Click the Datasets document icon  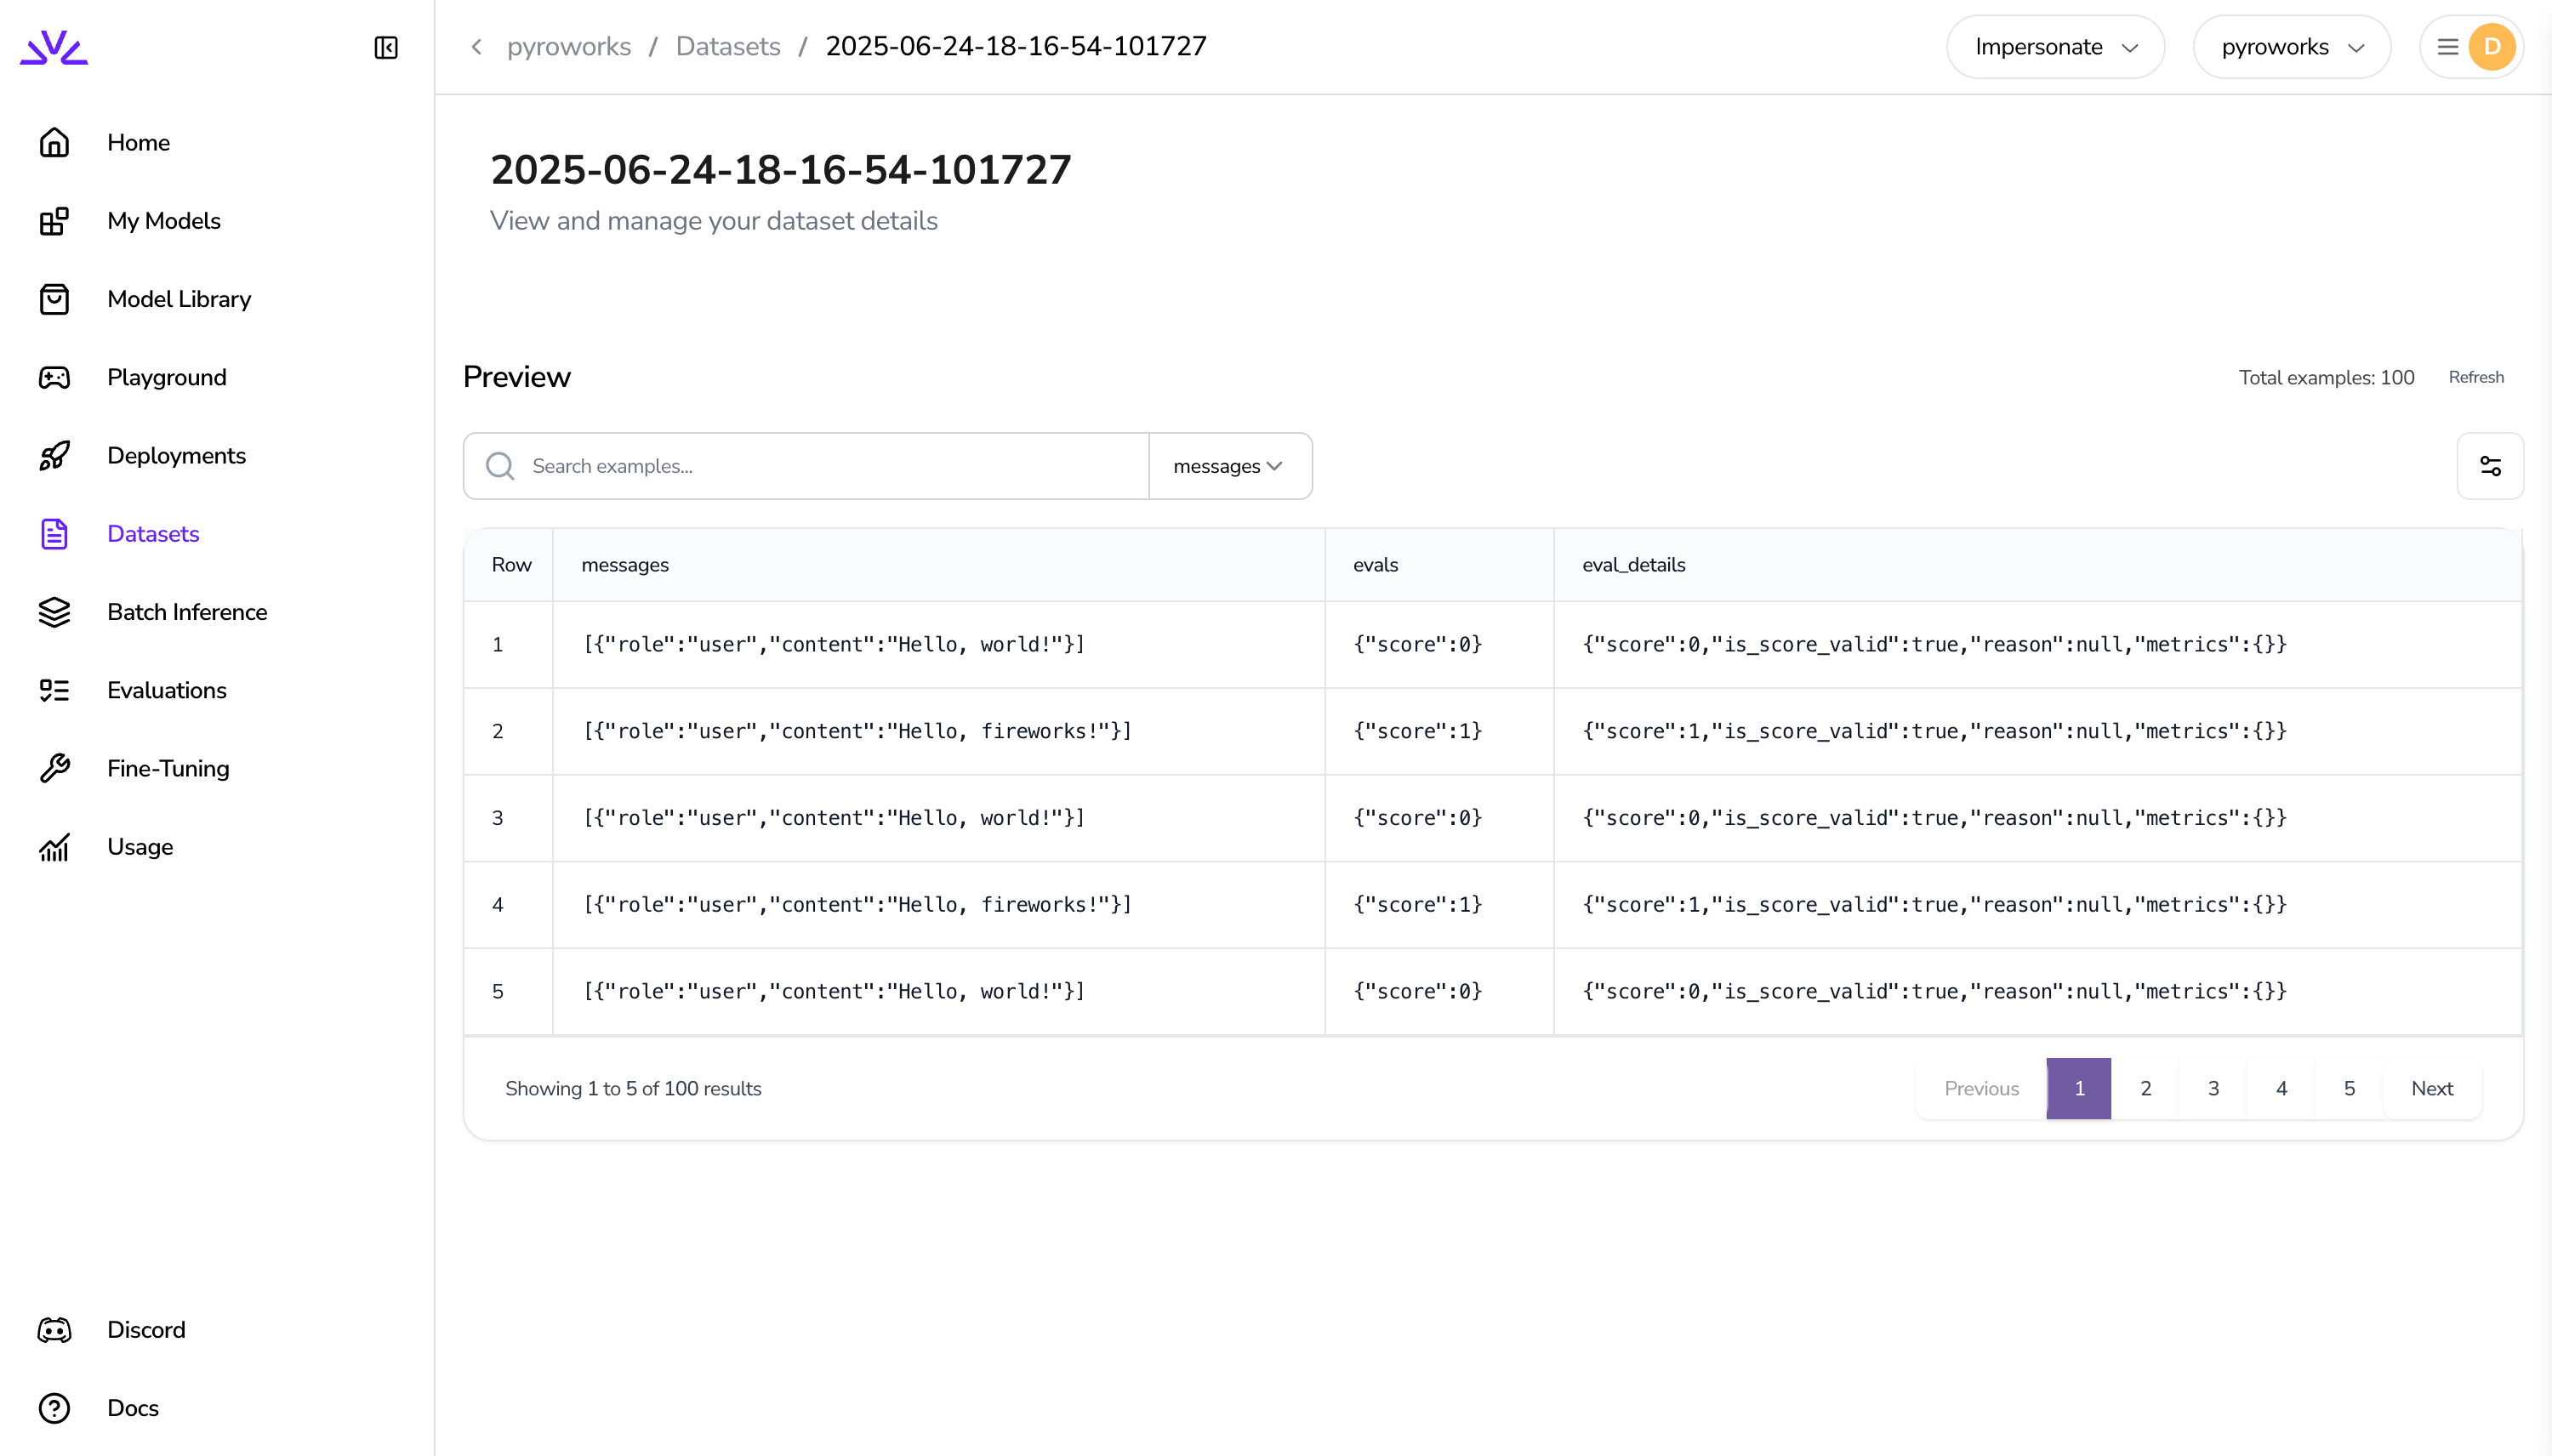[x=54, y=534]
